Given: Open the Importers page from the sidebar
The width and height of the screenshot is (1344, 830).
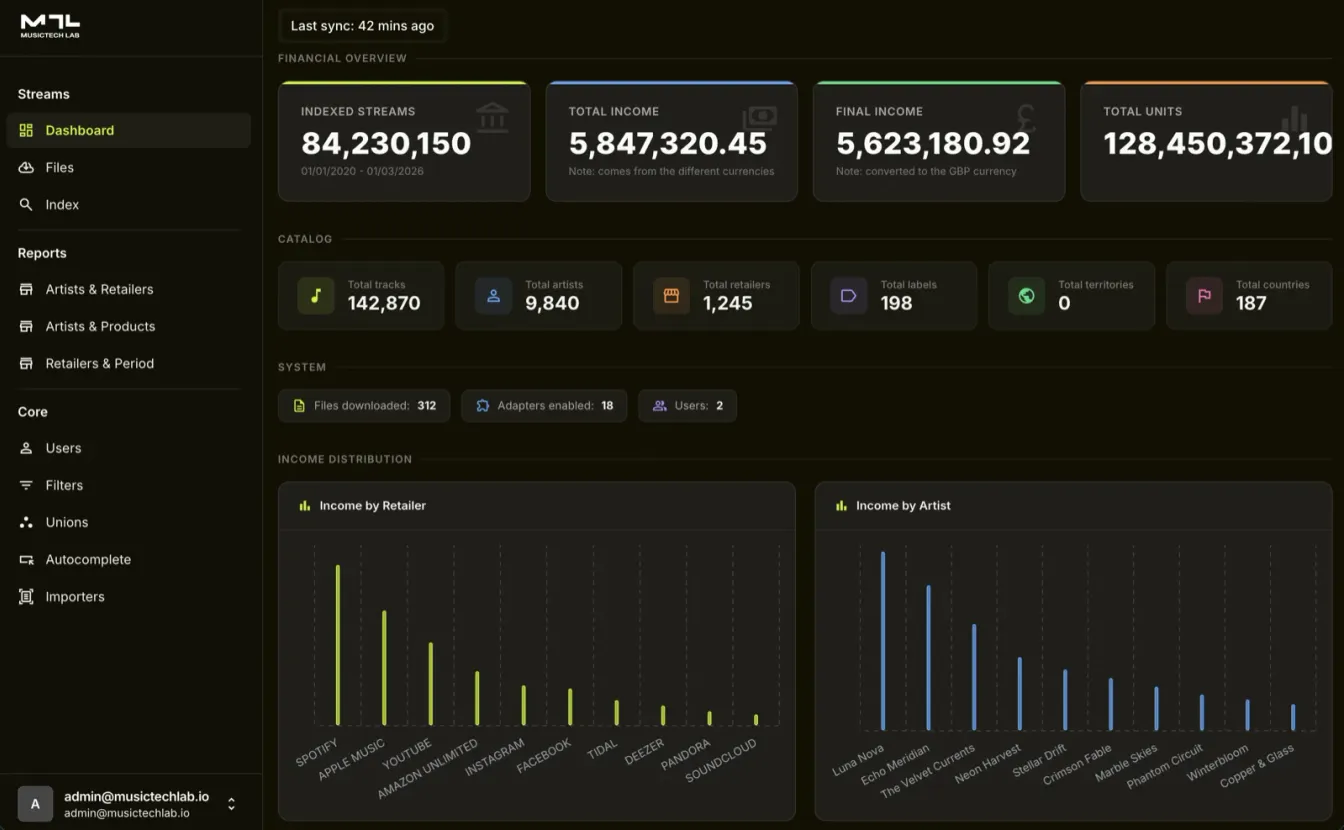Looking at the screenshot, I should [x=74, y=596].
